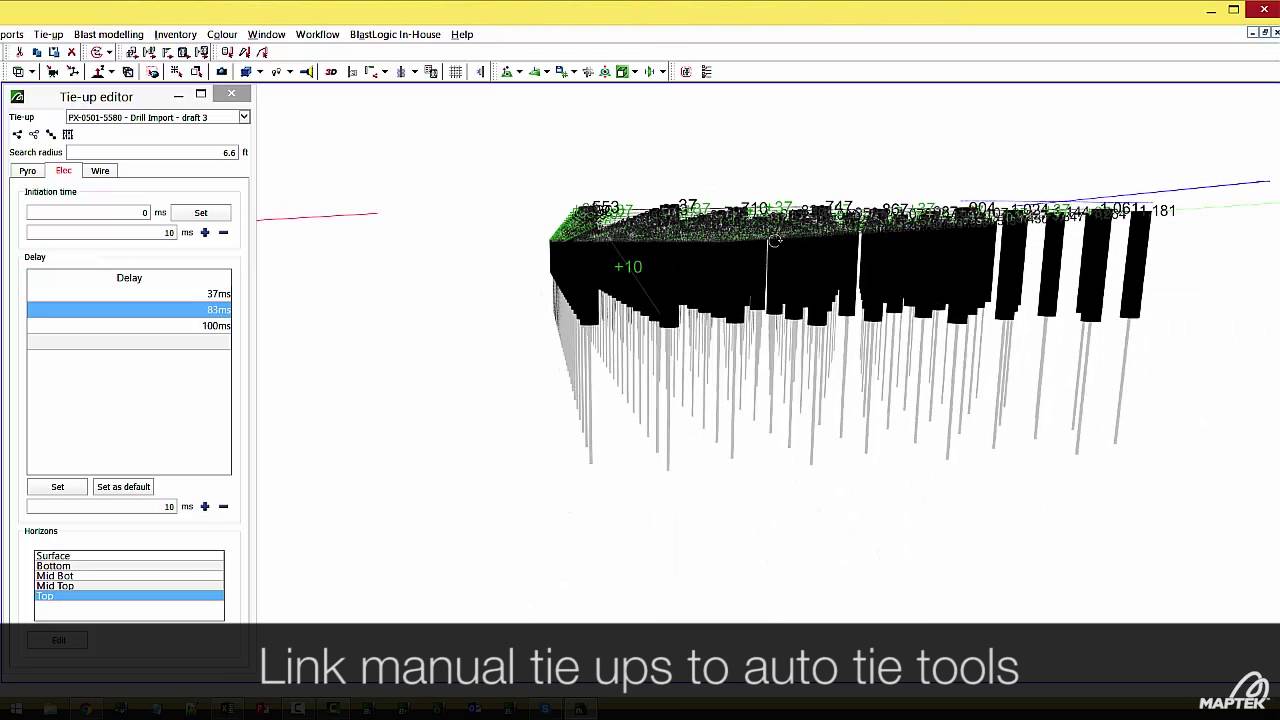Open the Inventory menu
Viewport: 1280px width, 720px height.
point(175,34)
